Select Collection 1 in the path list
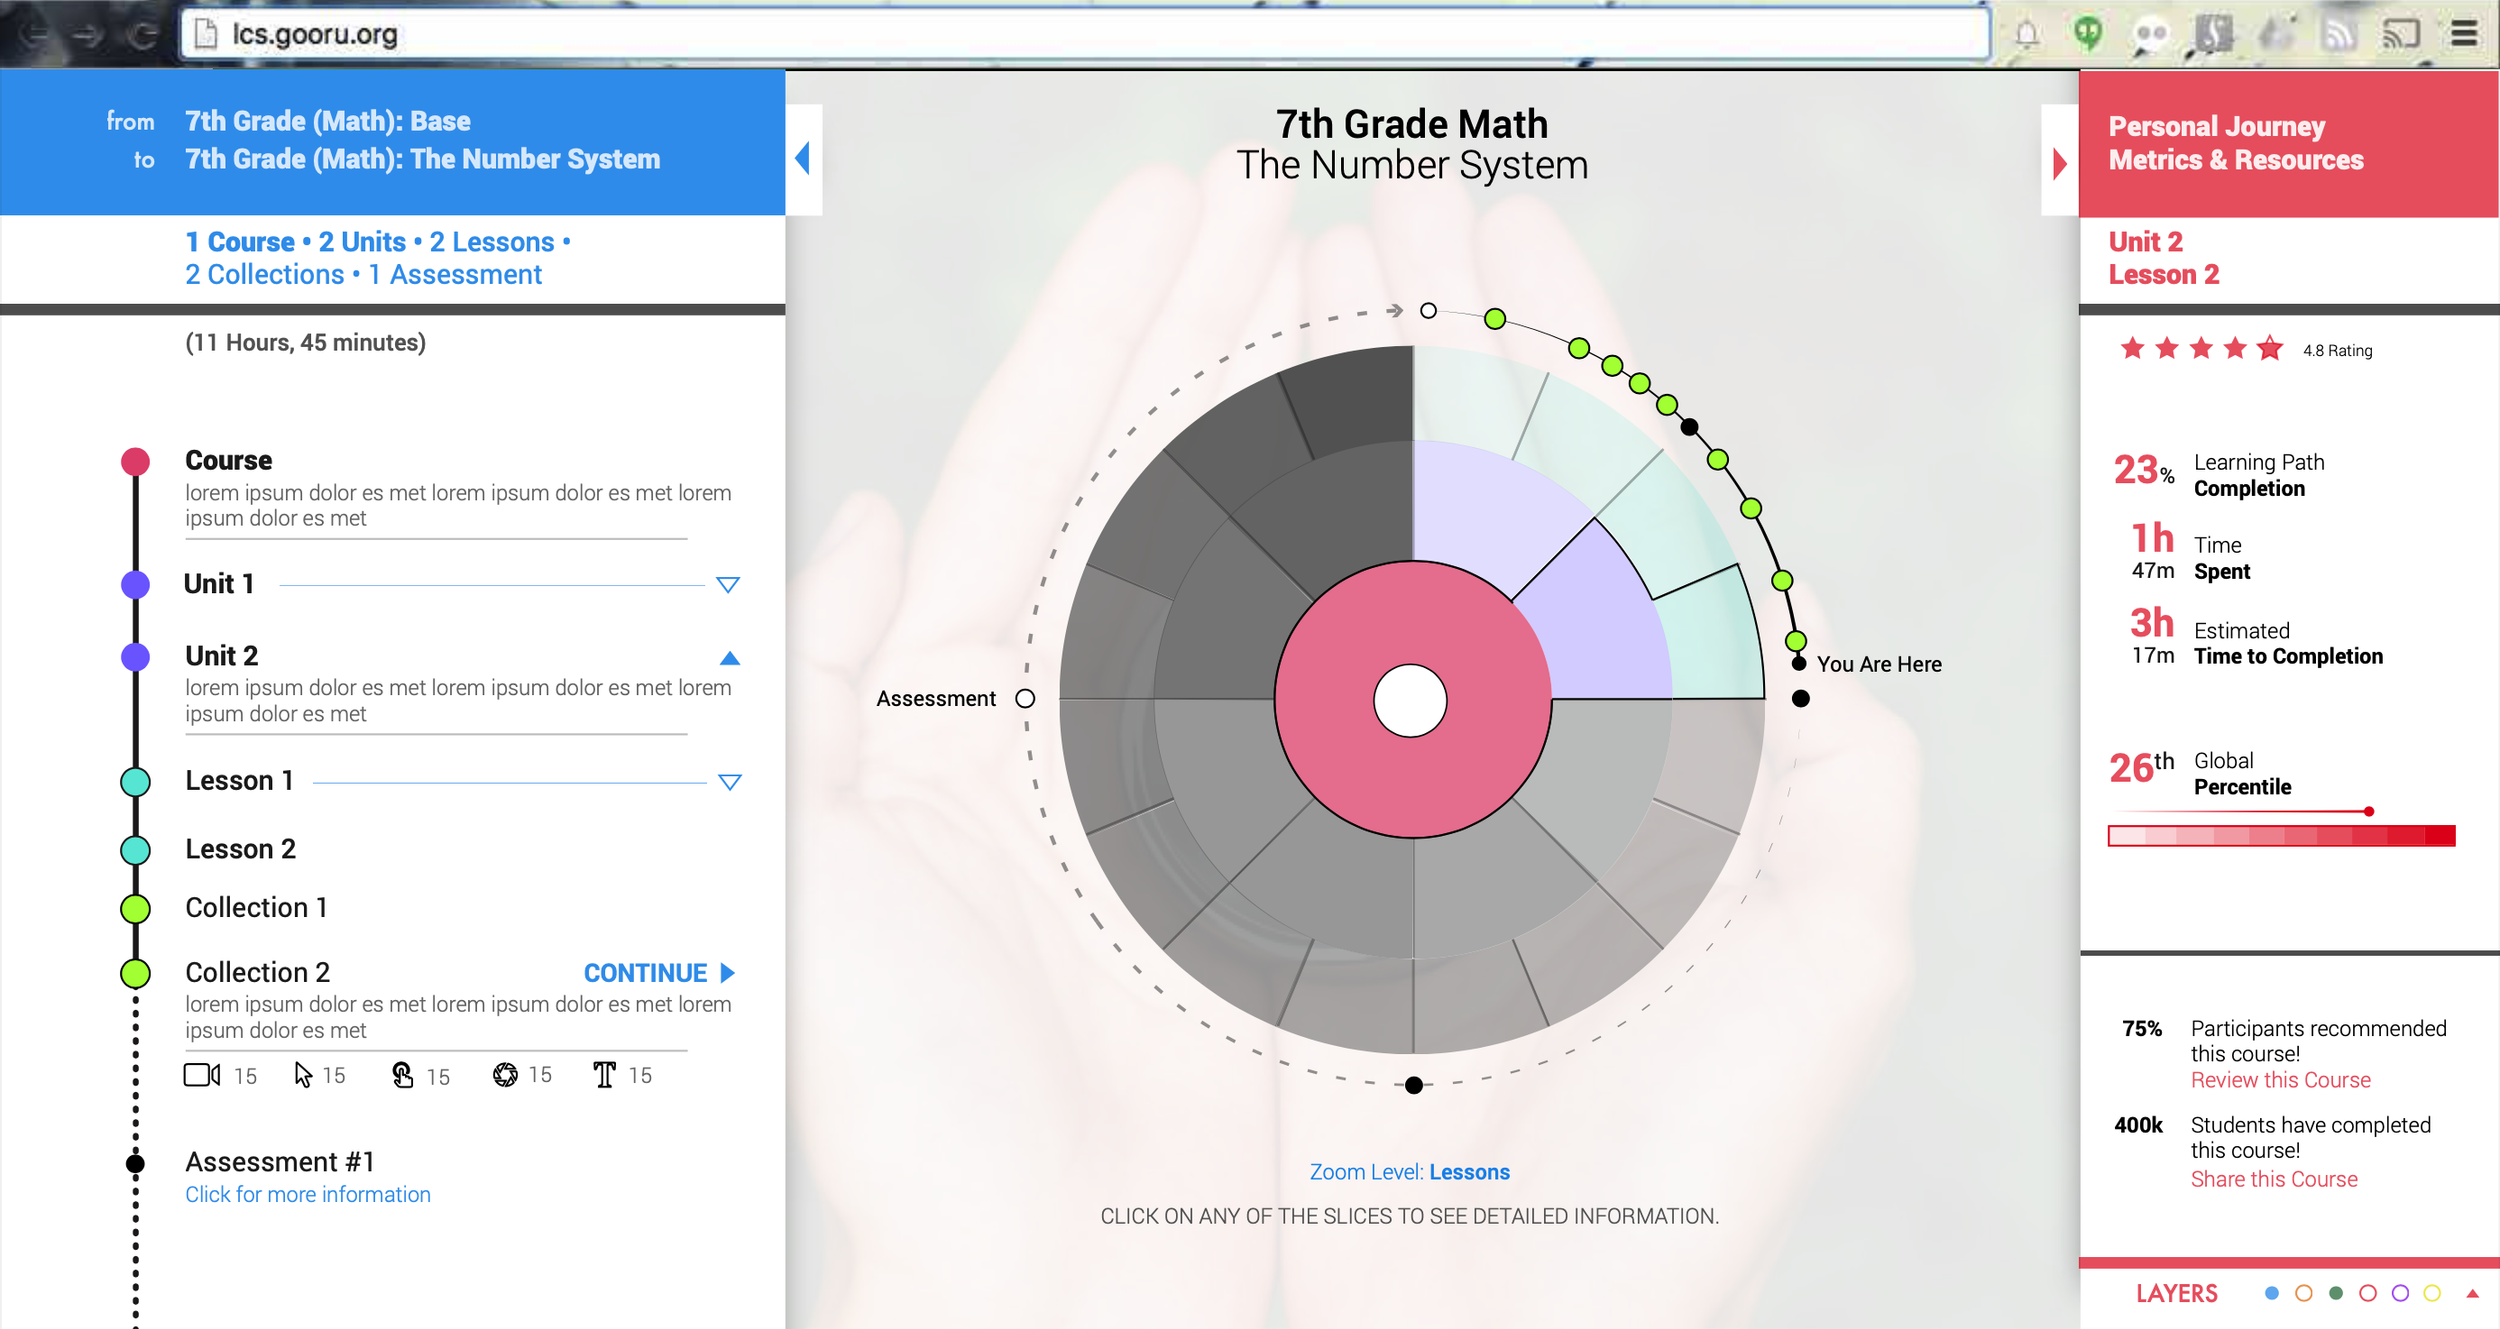Screen dimensions: 2500x1329 [256, 908]
